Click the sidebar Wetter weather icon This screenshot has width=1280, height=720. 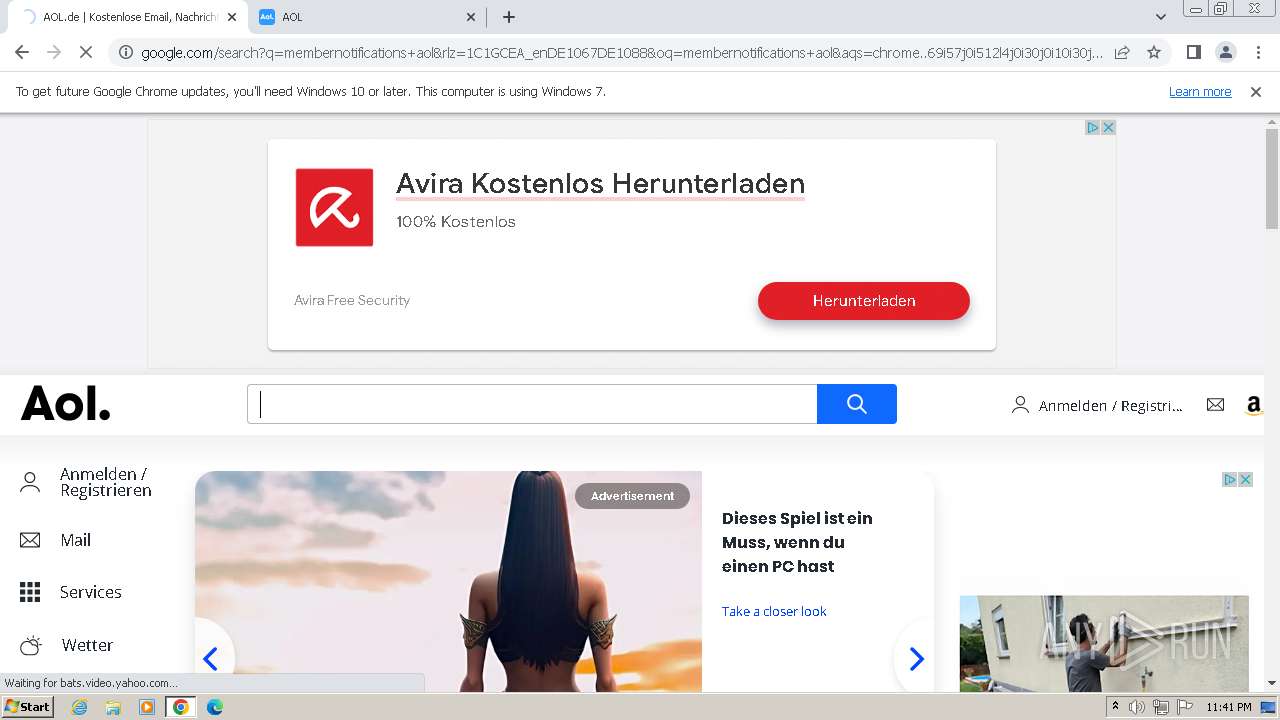coord(31,645)
